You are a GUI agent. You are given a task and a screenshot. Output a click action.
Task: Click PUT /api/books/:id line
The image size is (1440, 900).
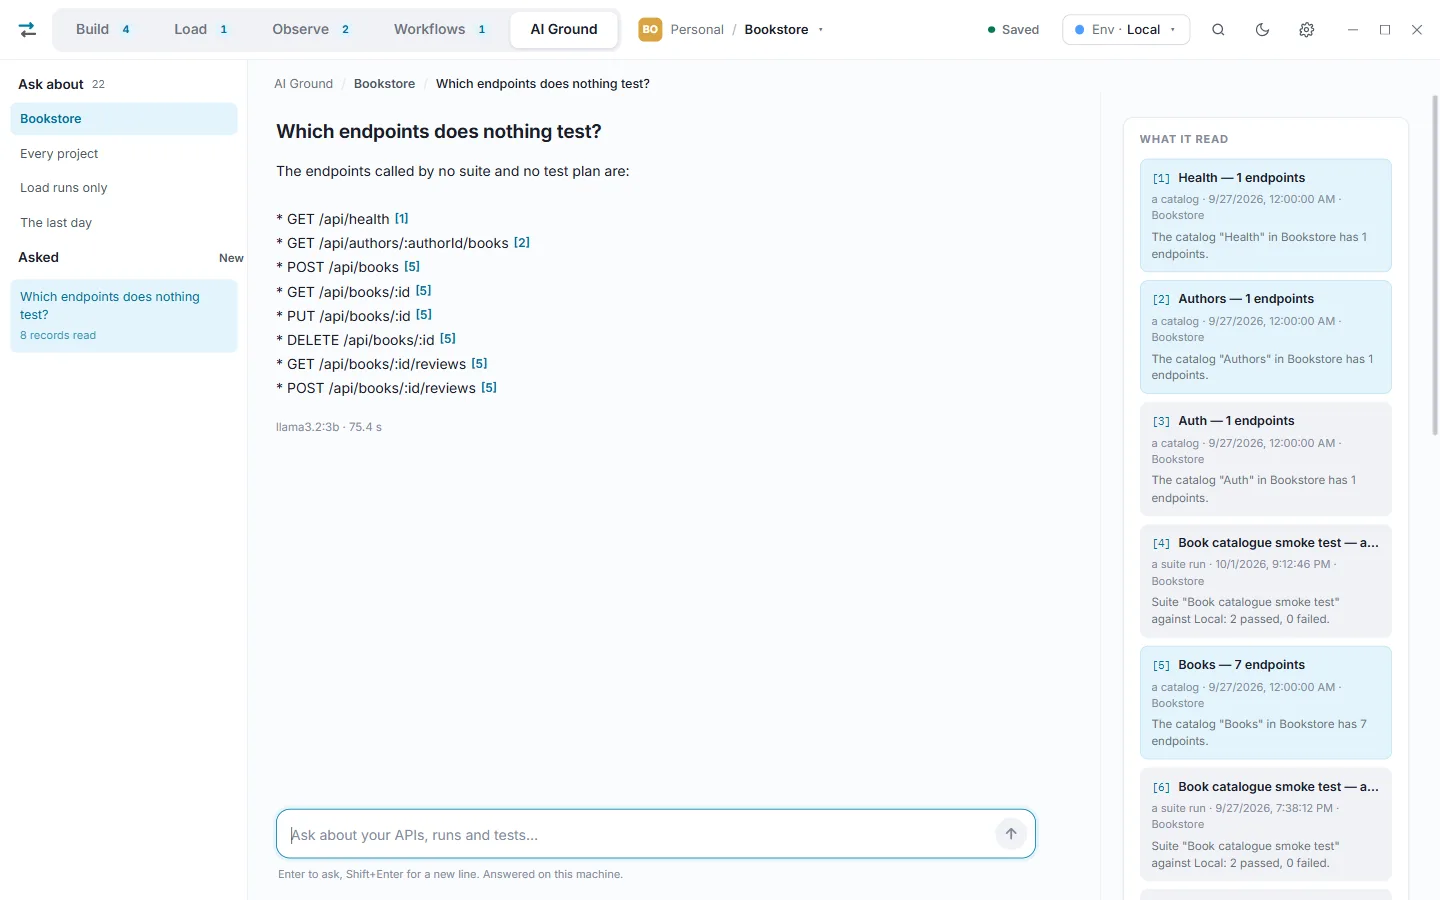point(354,315)
